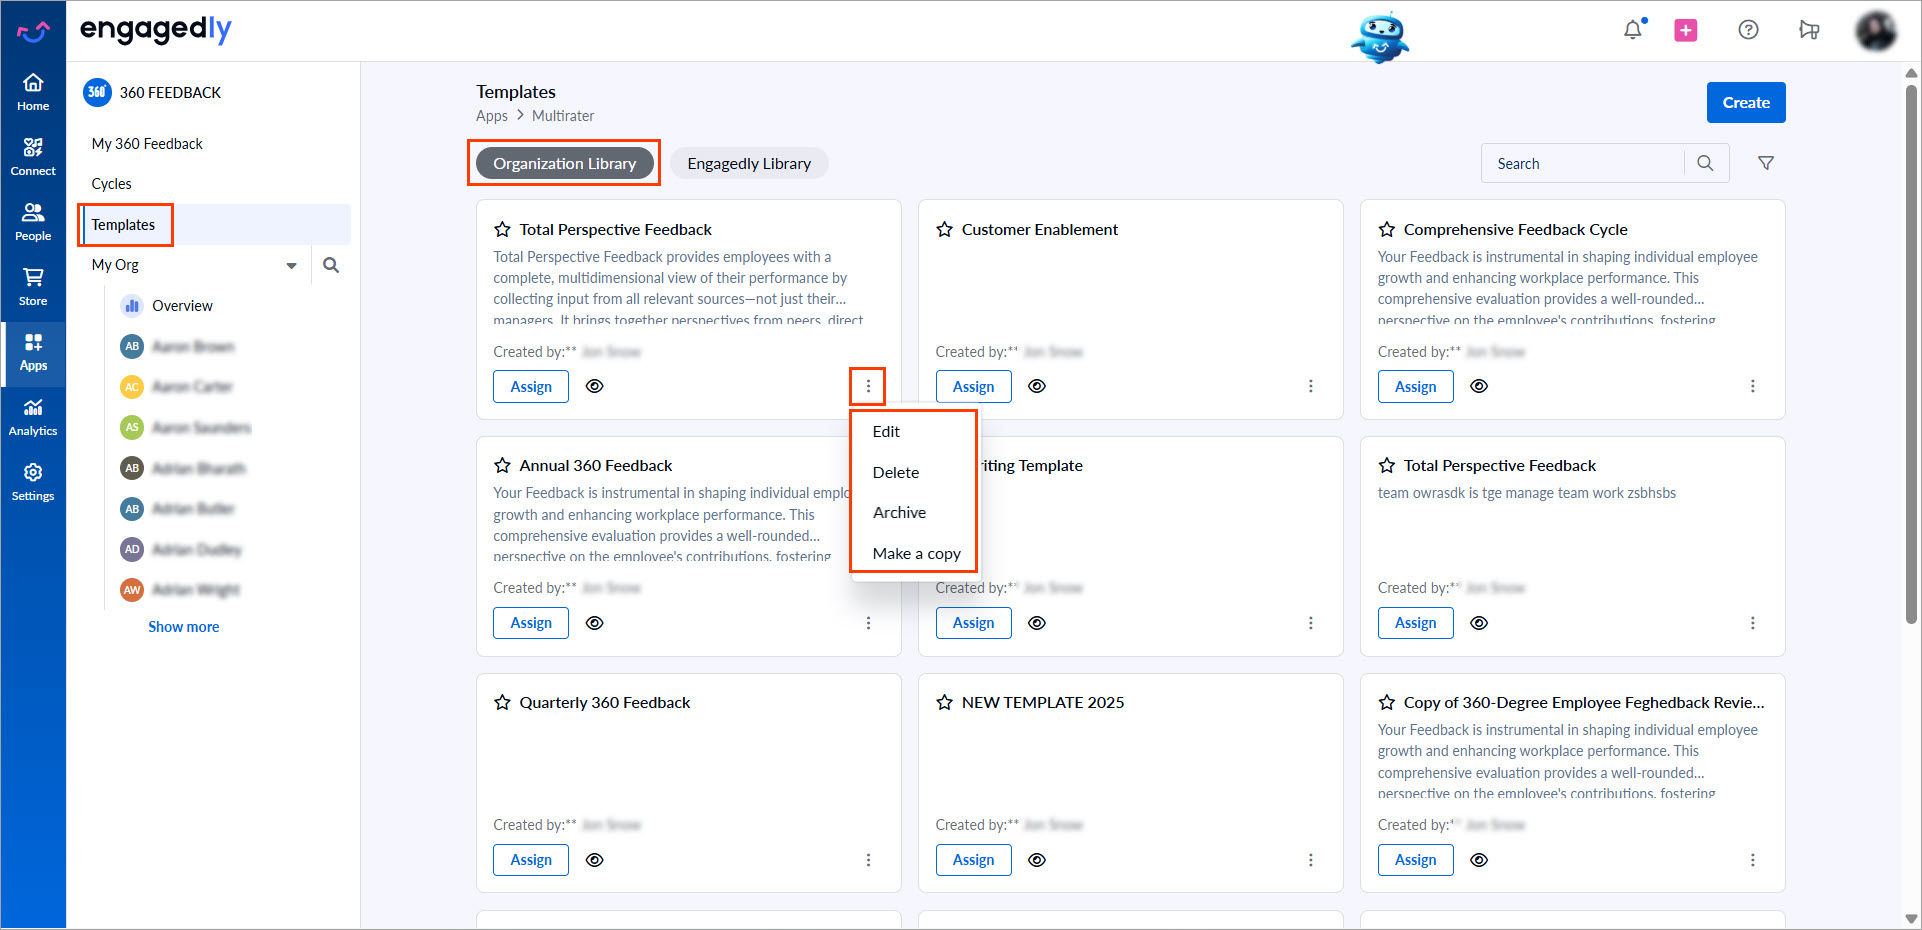Go to People in sidebar
1922x930 pixels.
pyautogui.click(x=33, y=221)
